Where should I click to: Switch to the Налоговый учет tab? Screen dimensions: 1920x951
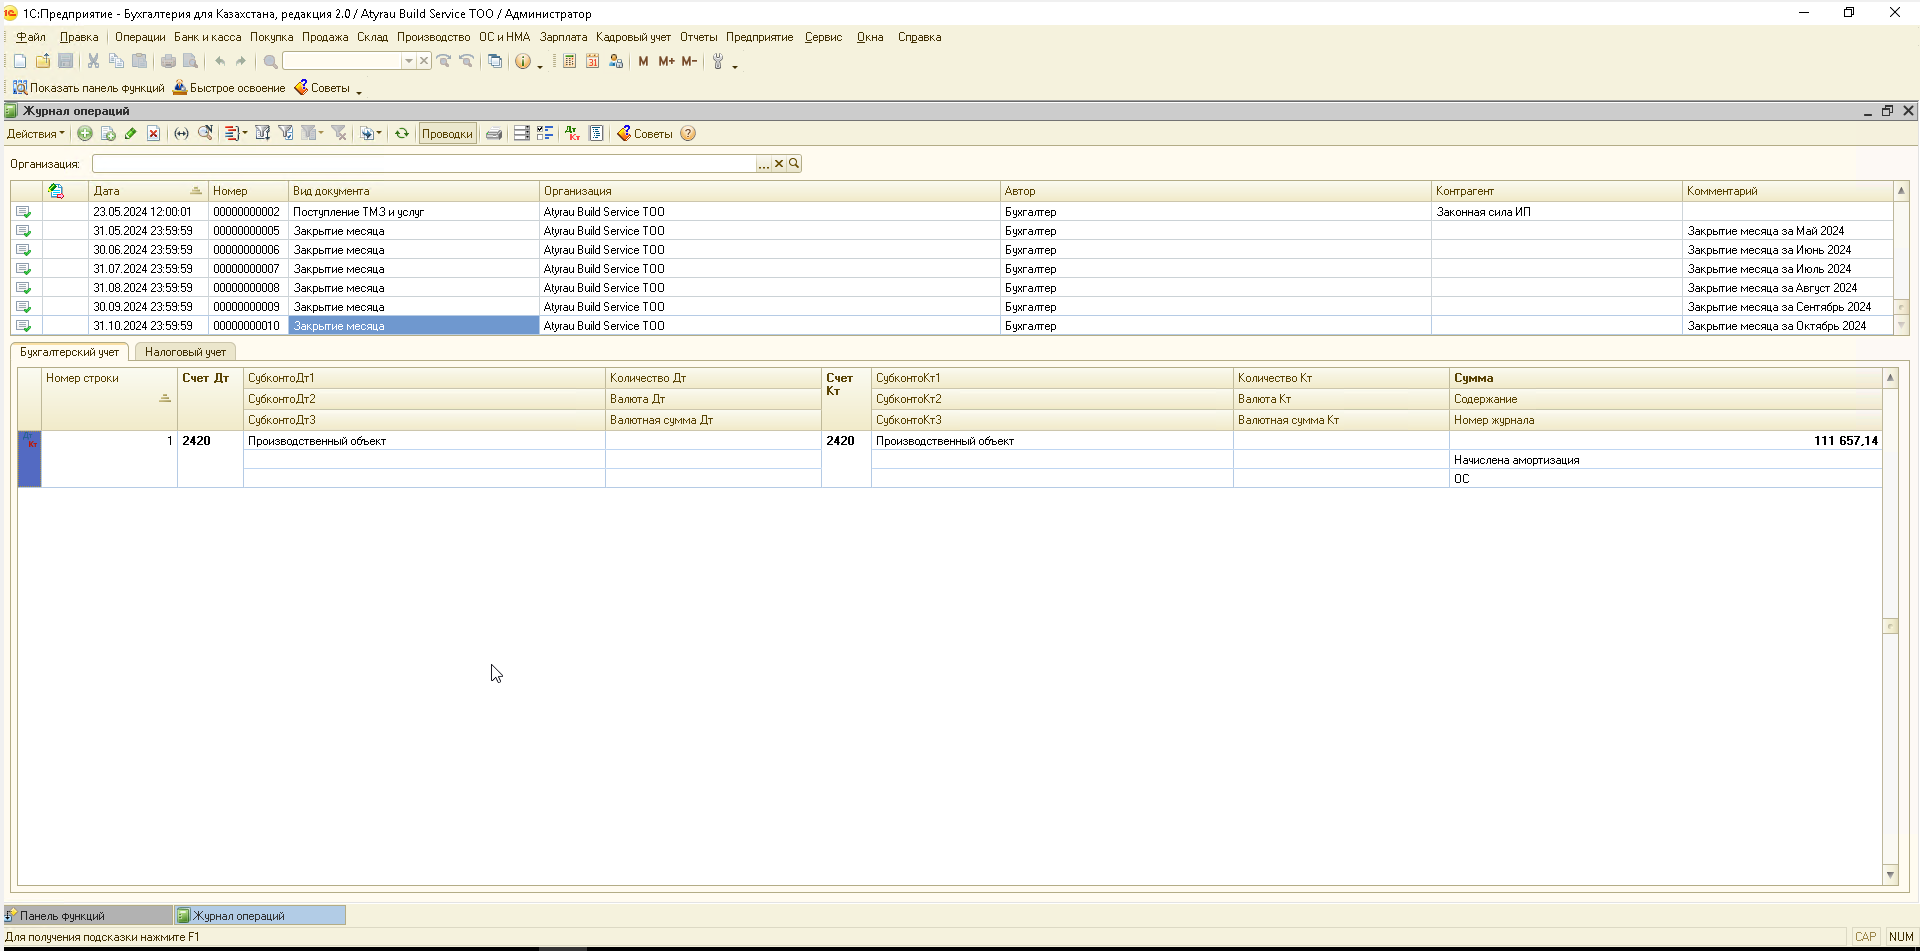[x=185, y=352]
